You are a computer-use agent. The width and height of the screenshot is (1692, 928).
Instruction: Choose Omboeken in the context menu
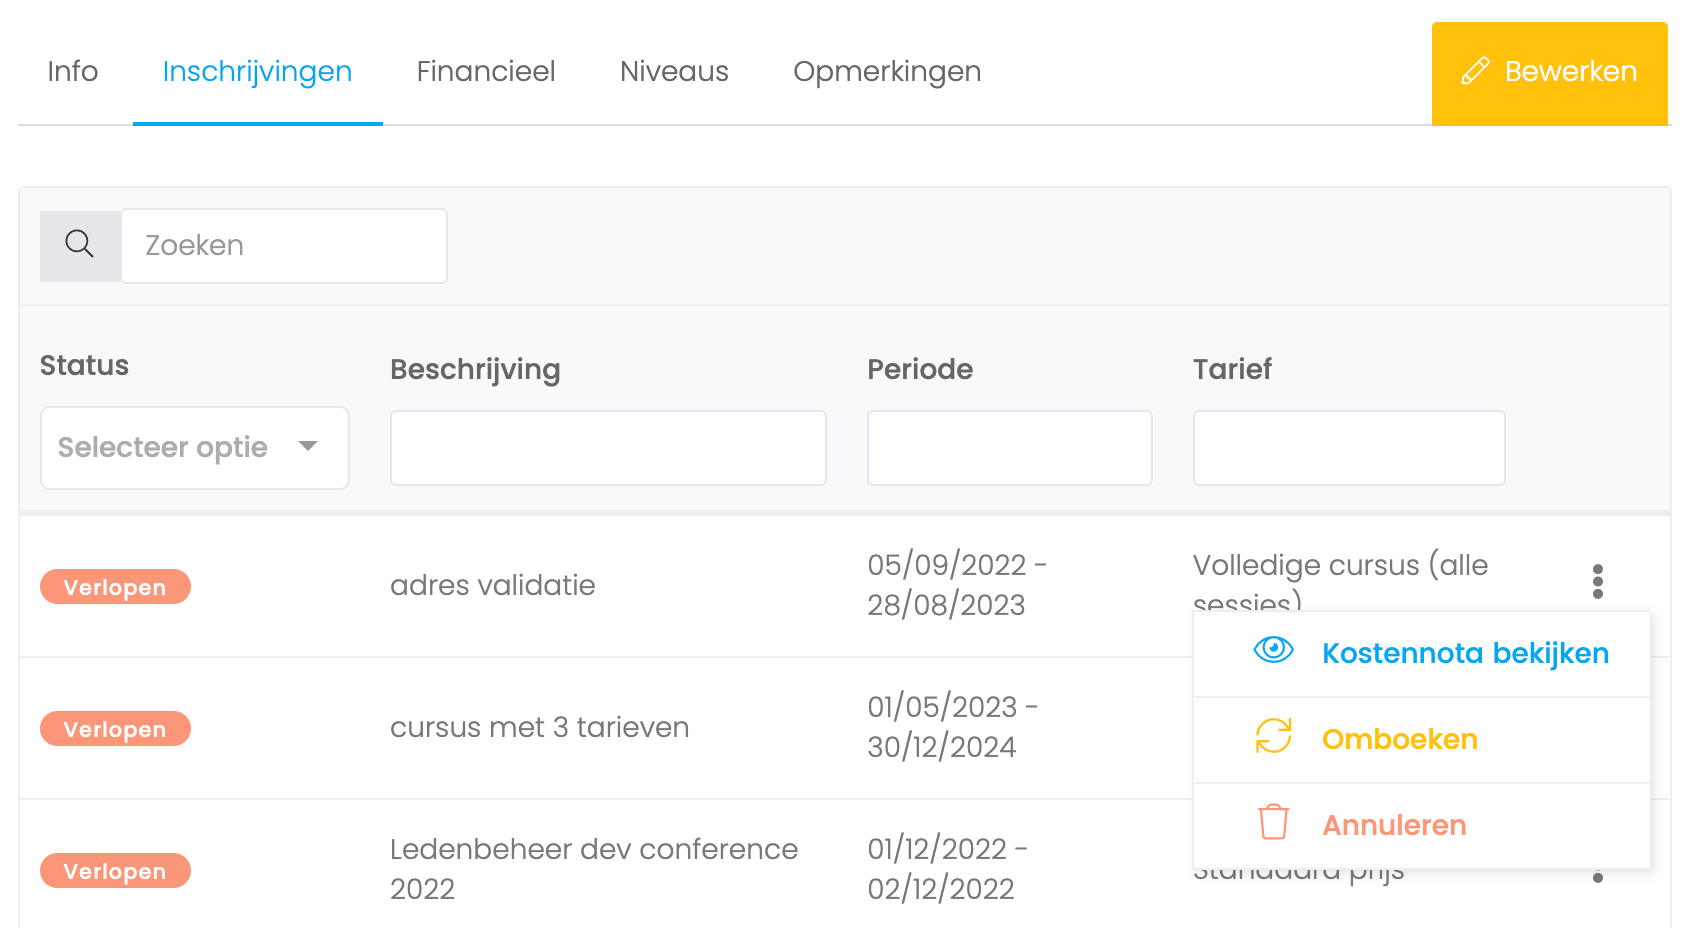point(1421,740)
